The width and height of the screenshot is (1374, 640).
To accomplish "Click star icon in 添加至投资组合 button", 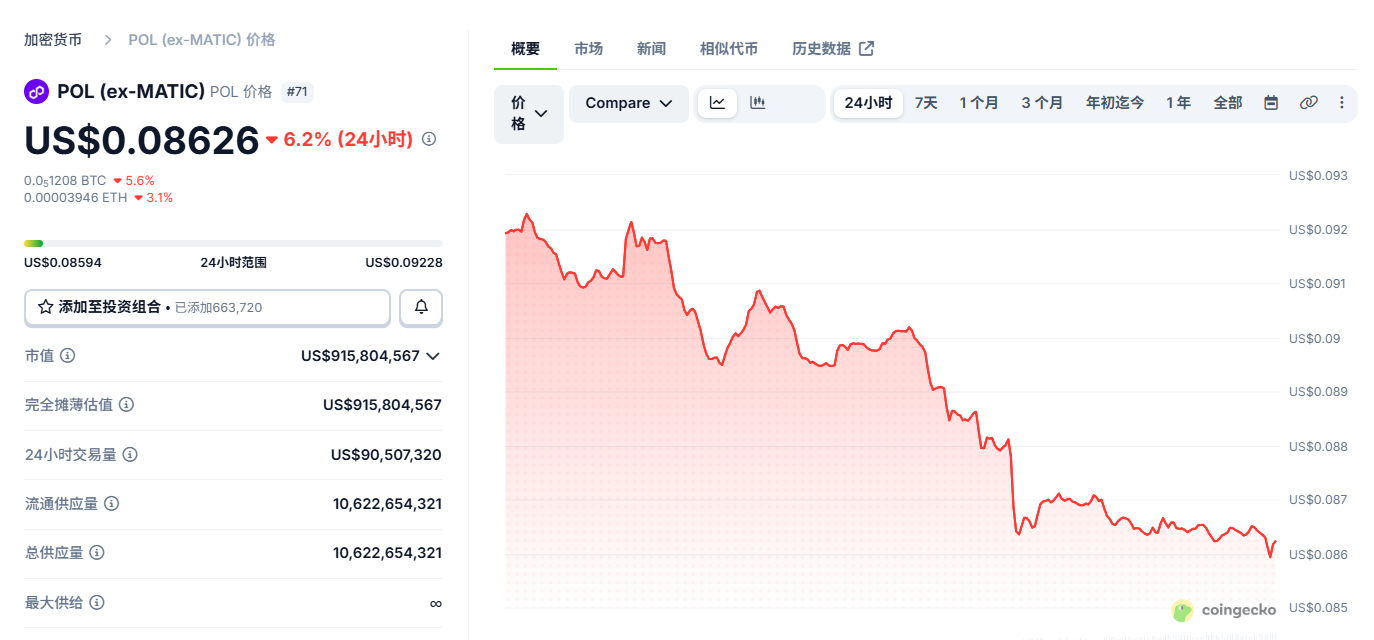I will (45, 307).
